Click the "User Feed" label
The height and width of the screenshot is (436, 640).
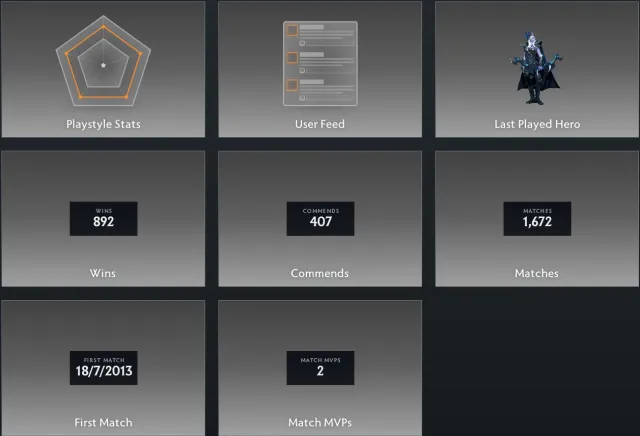[320, 124]
